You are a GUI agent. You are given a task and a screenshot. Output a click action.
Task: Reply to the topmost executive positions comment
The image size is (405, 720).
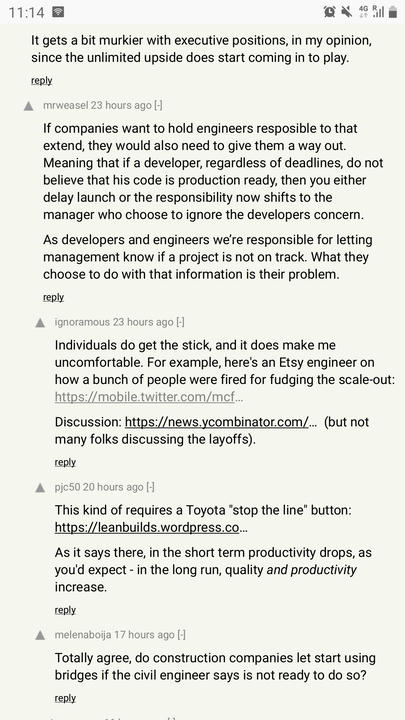(x=42, y=81)
